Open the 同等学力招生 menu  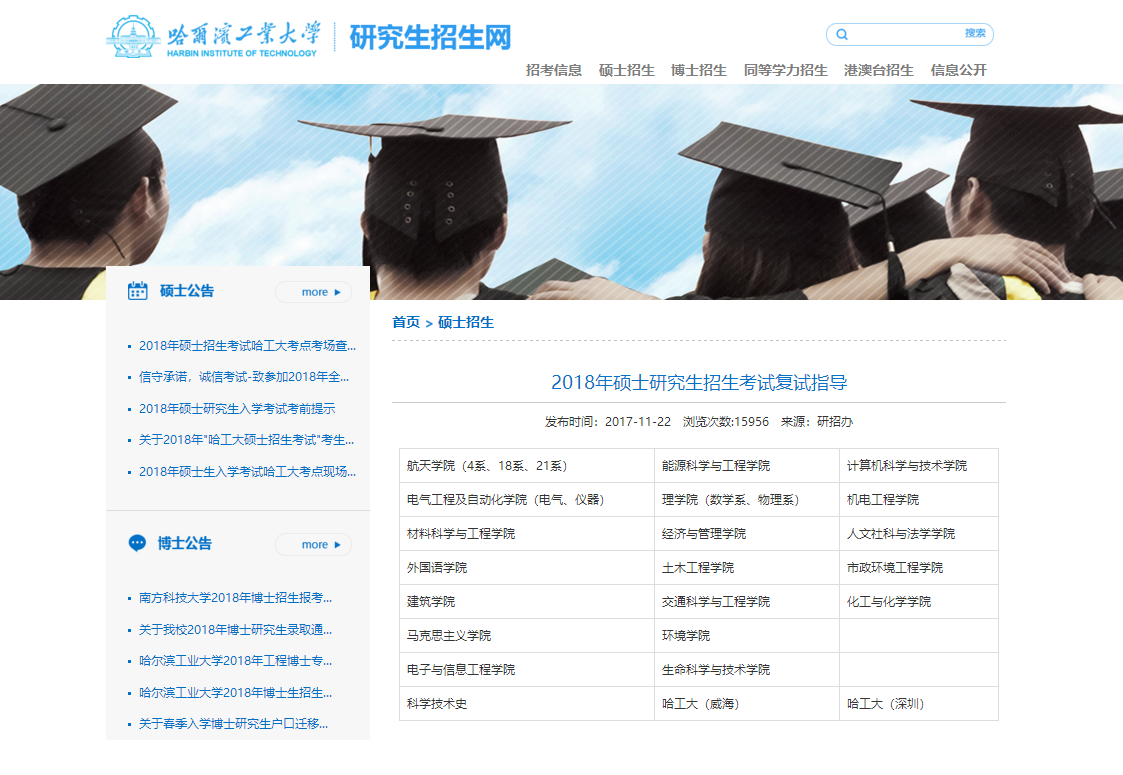(786, 70)
